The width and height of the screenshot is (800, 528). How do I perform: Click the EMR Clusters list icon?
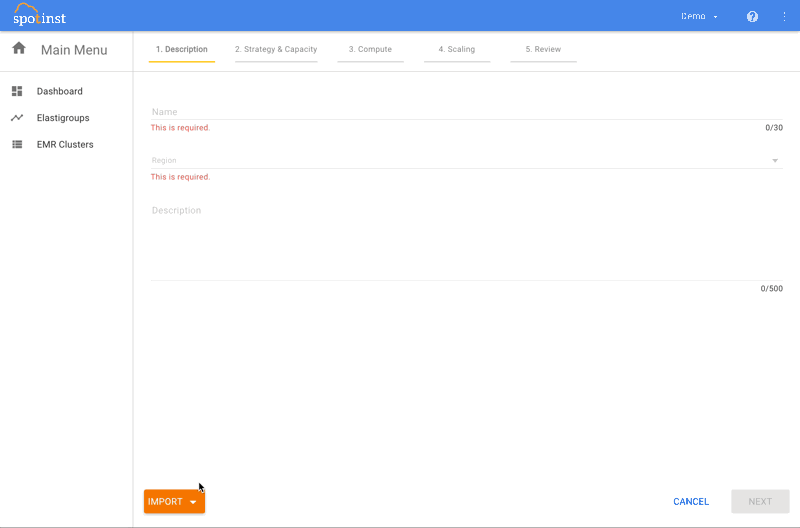[x=17, y=144]
